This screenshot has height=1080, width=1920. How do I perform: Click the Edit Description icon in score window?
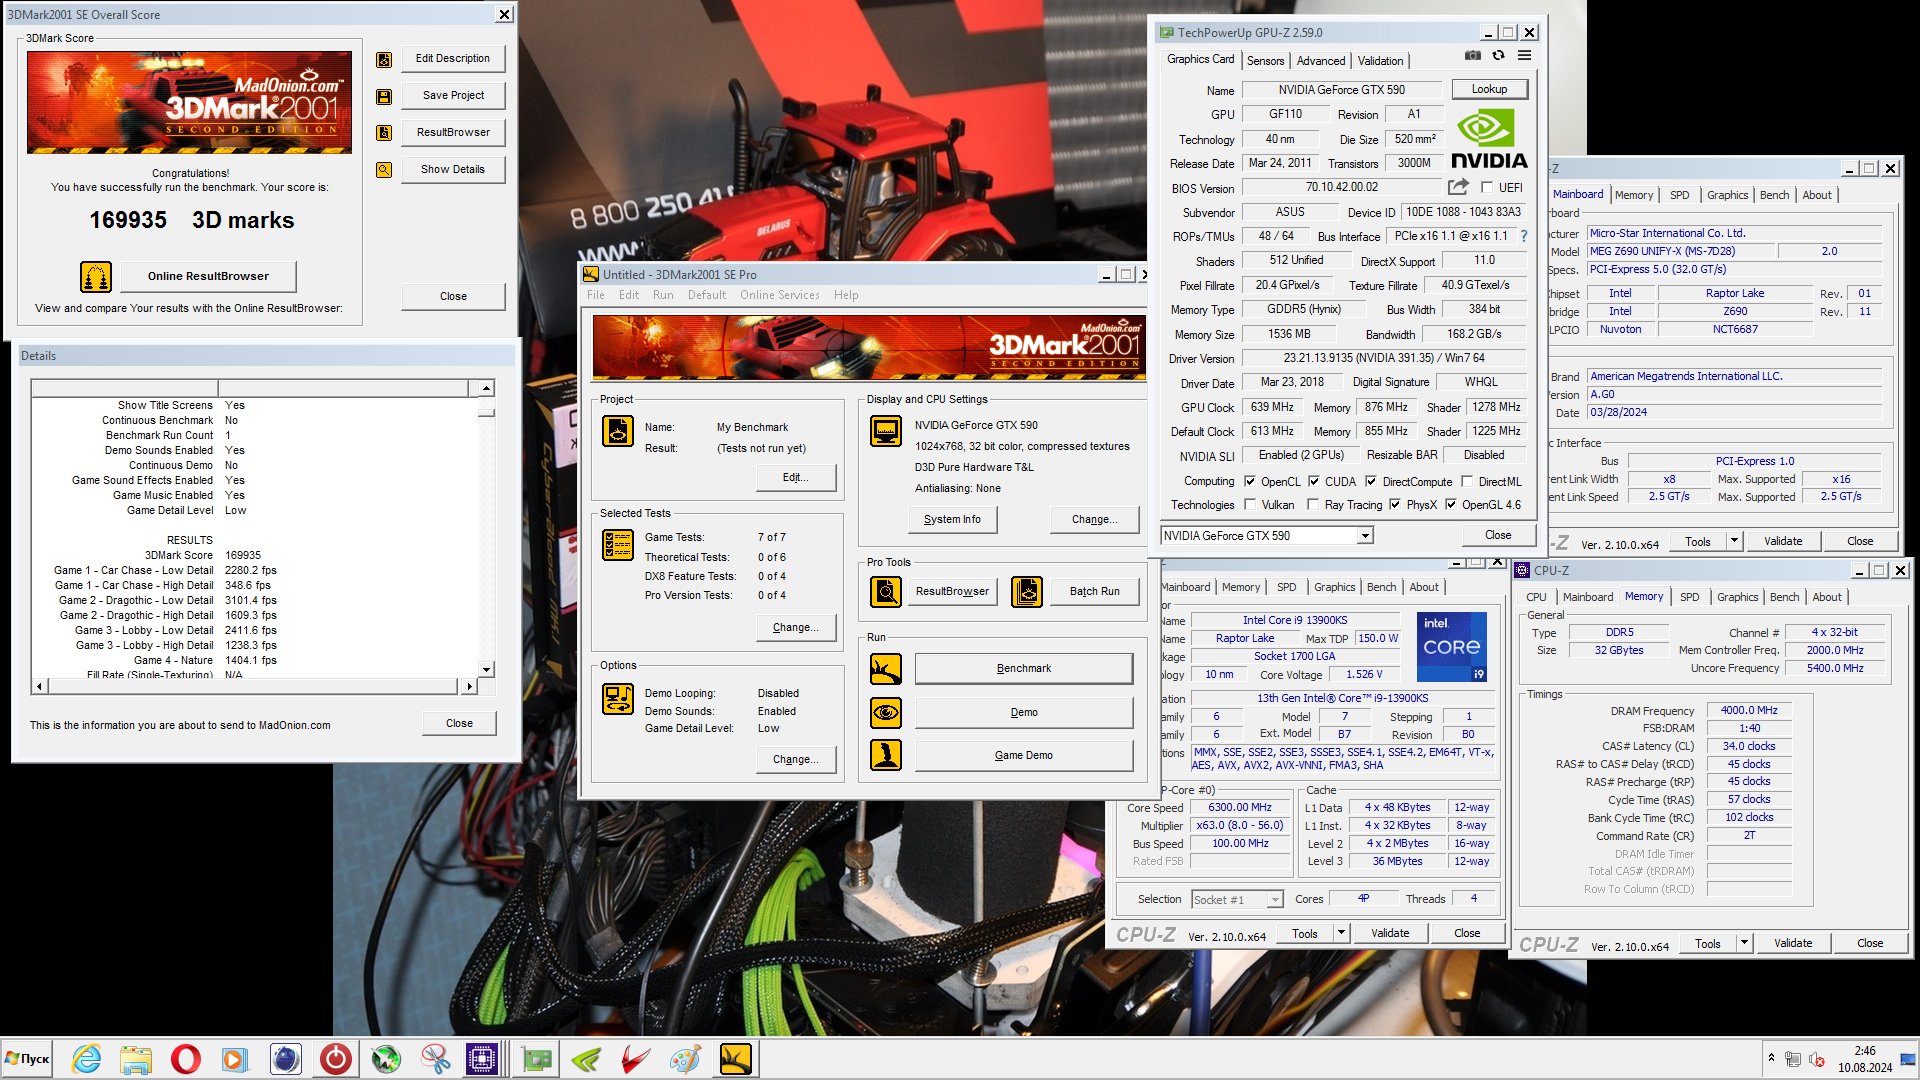point(384,59)
